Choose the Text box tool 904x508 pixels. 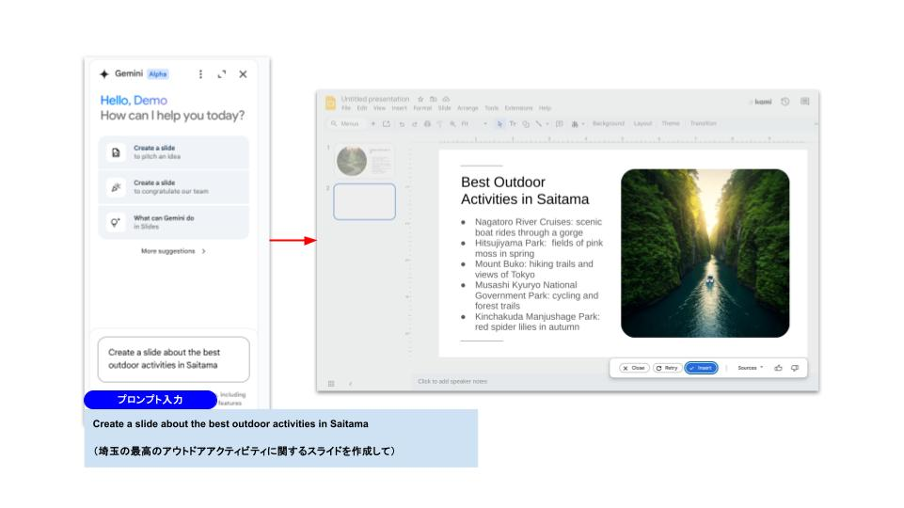click(x=513, y=124)
